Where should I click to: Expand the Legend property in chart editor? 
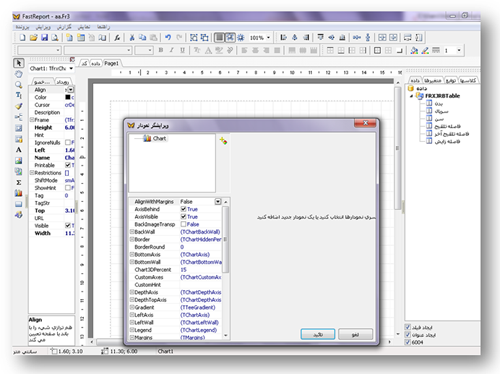point(132,330)
